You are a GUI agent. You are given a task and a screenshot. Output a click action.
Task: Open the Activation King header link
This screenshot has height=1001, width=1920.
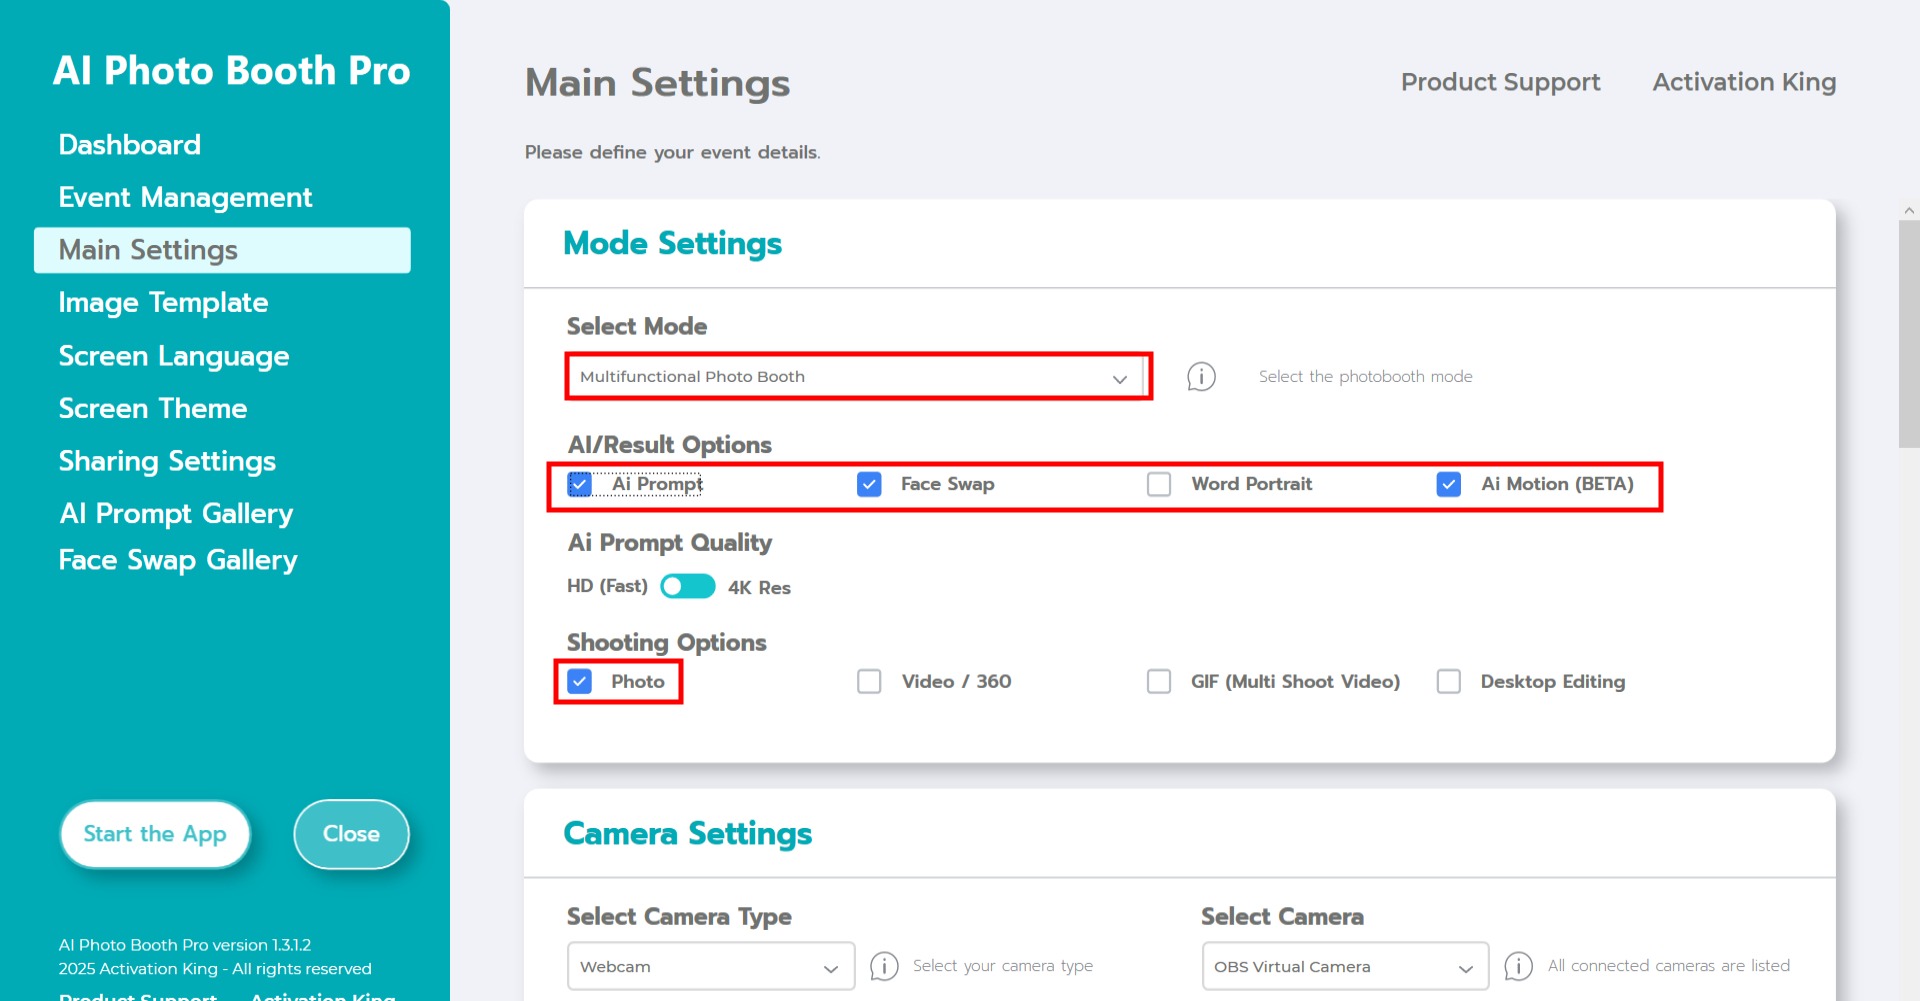[x=1744, y=82]
